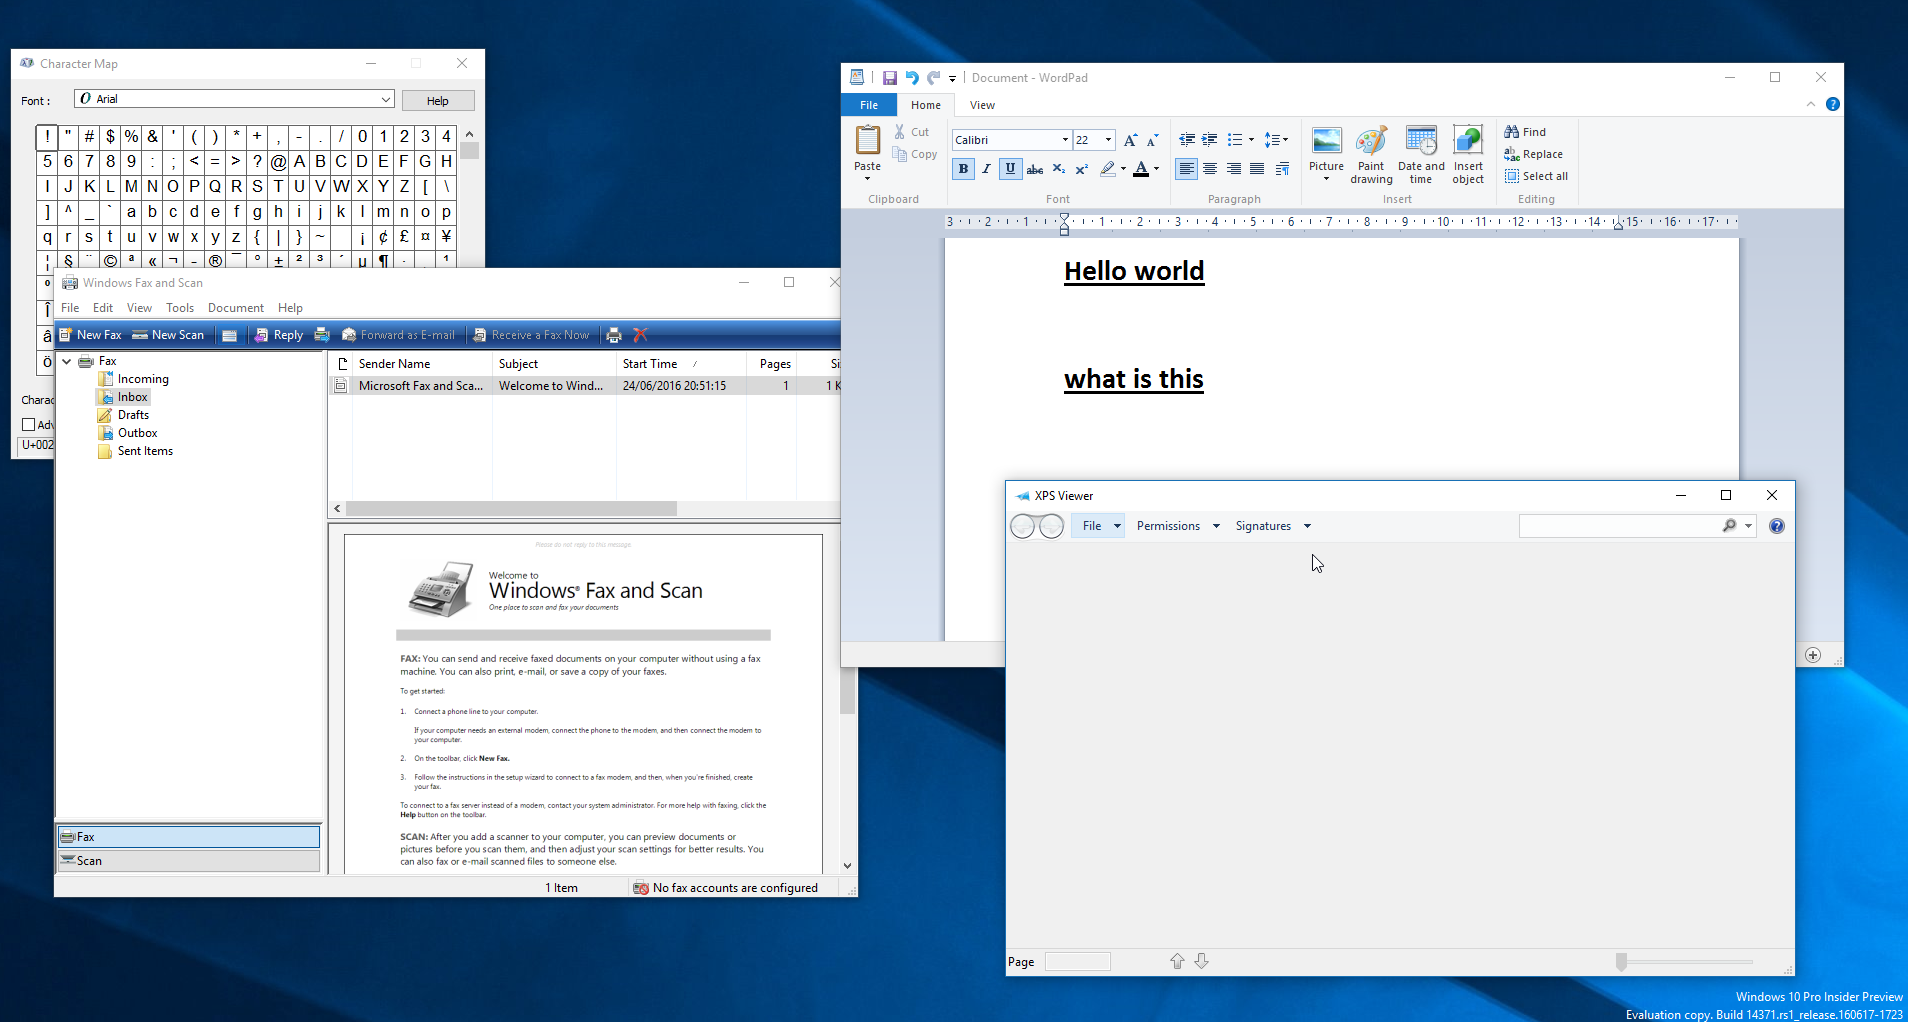1908x1022 pixels.
Task: Open the Font dropdown in Character Map
Action: point(385,99)
